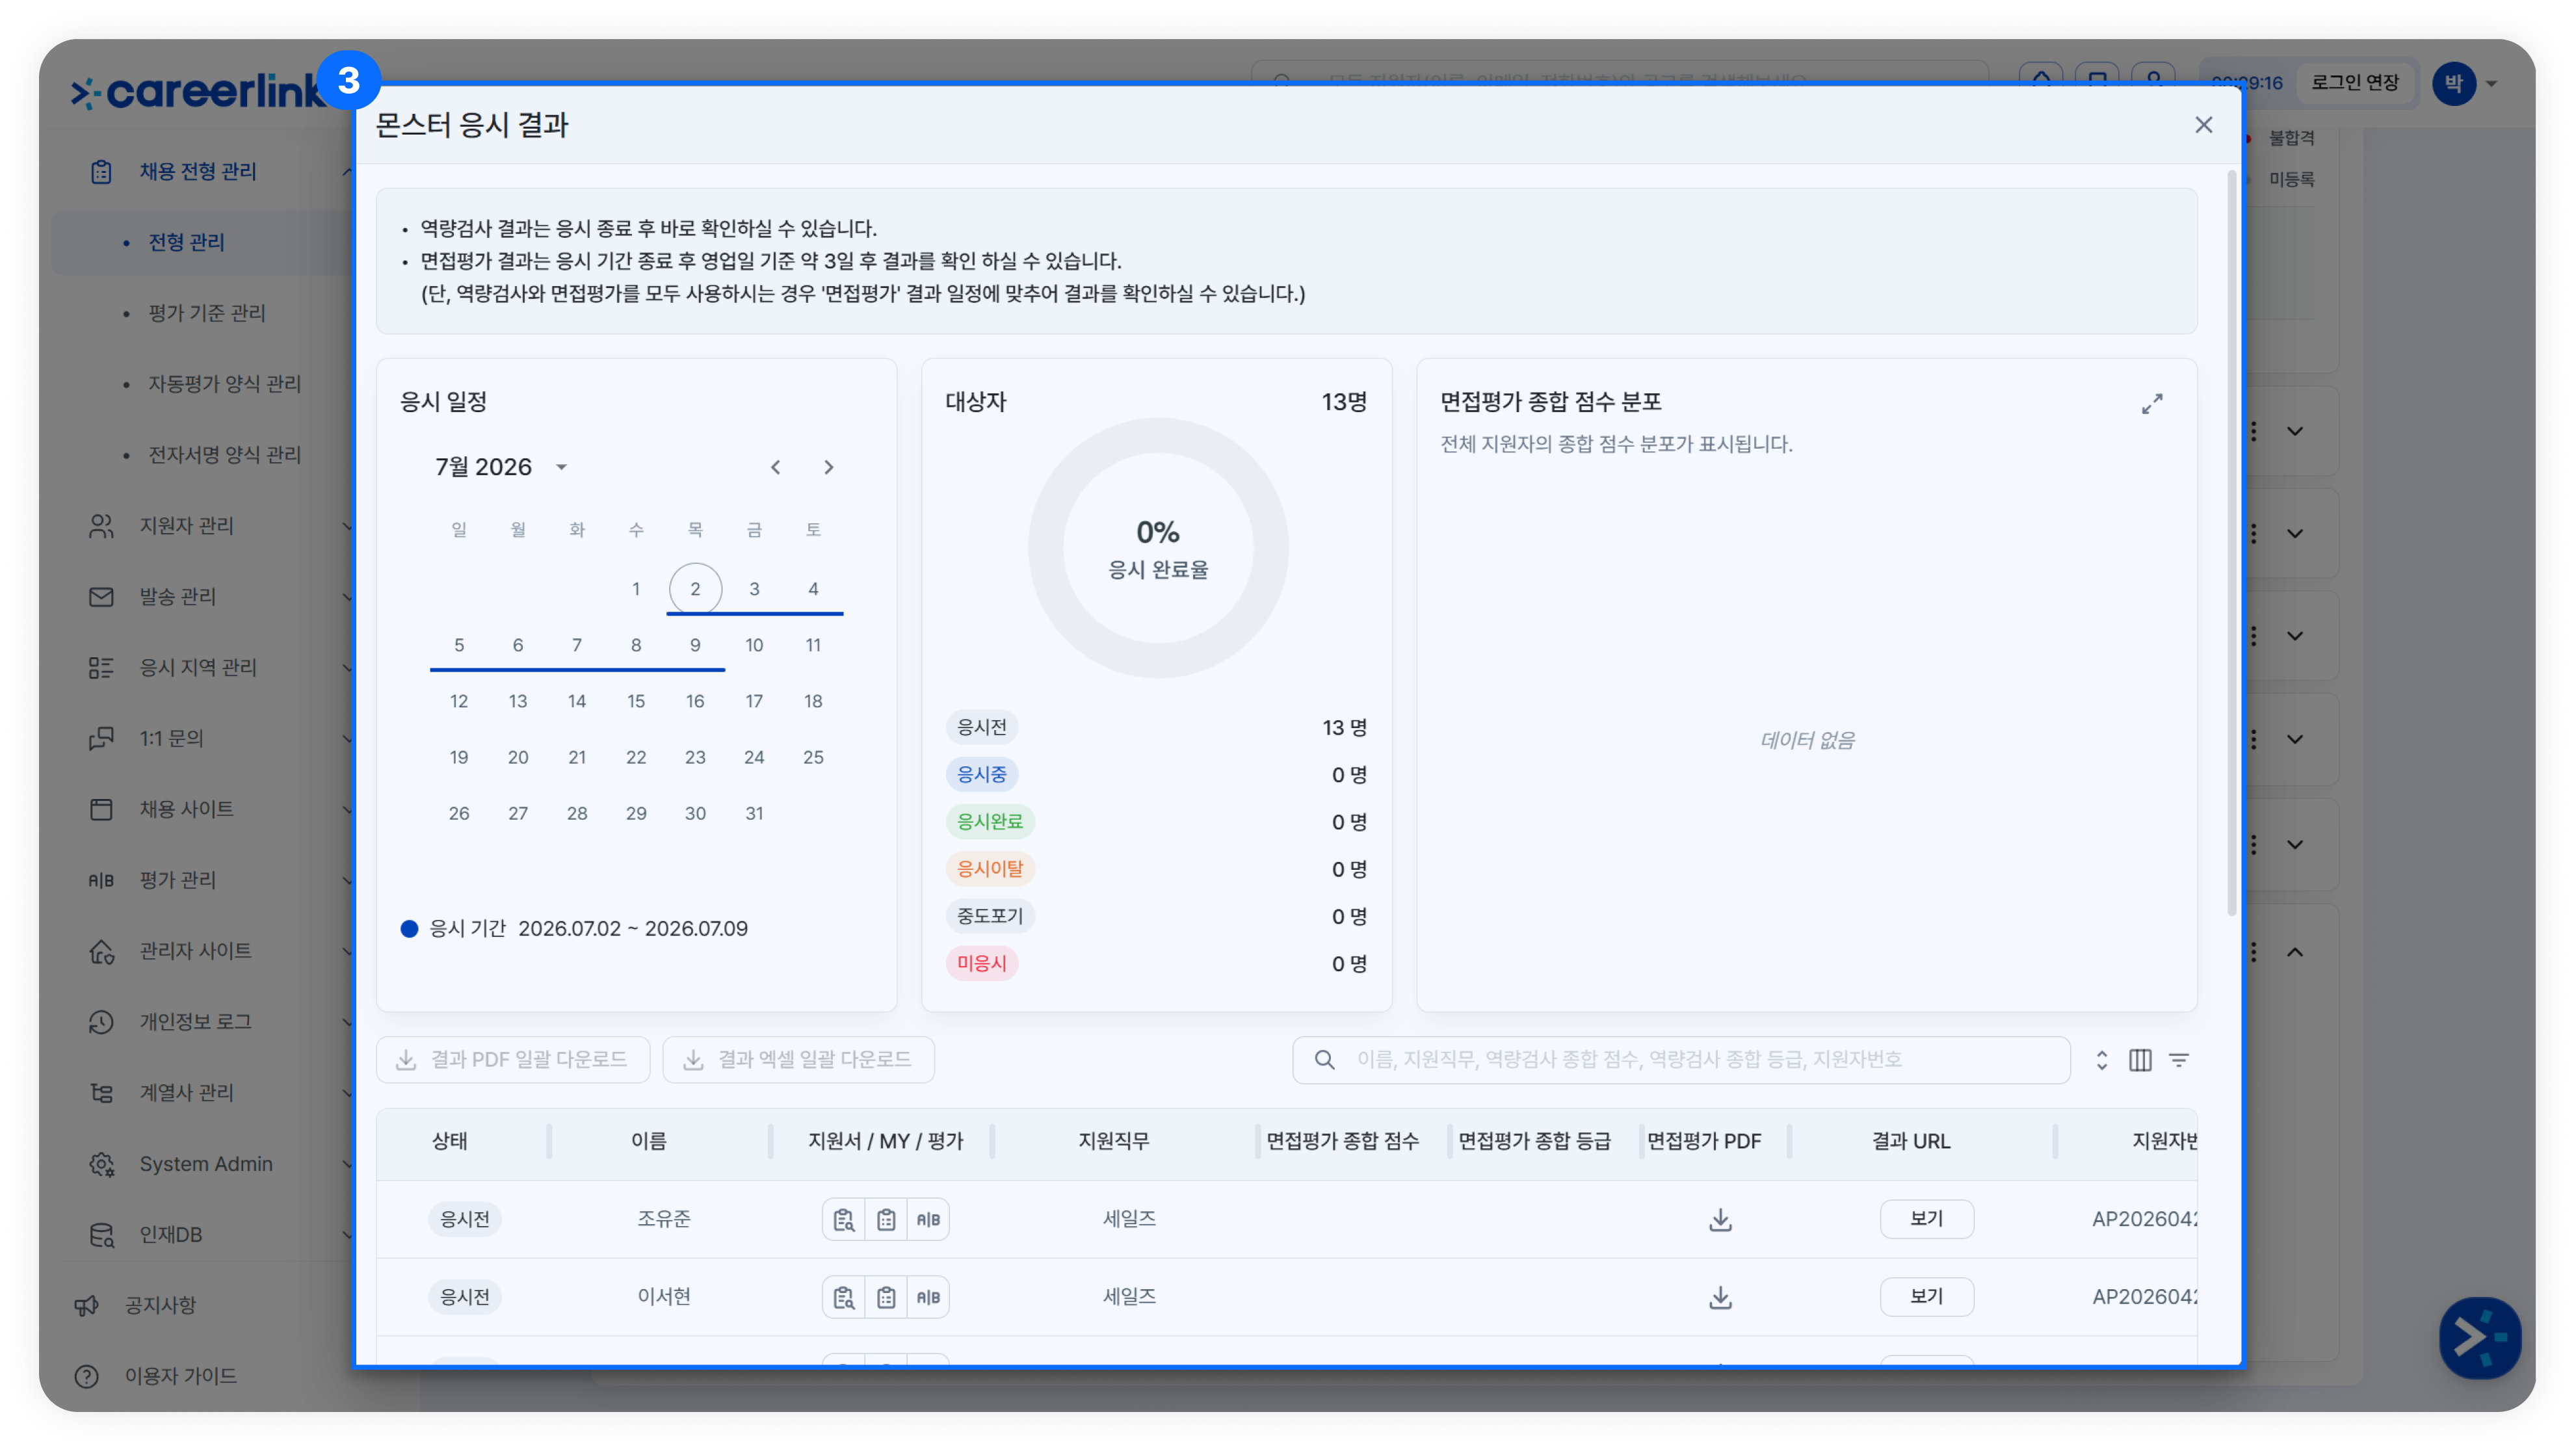Select July 2 on the calendar
This screenshot has height=1451, width=2576.
695,588
